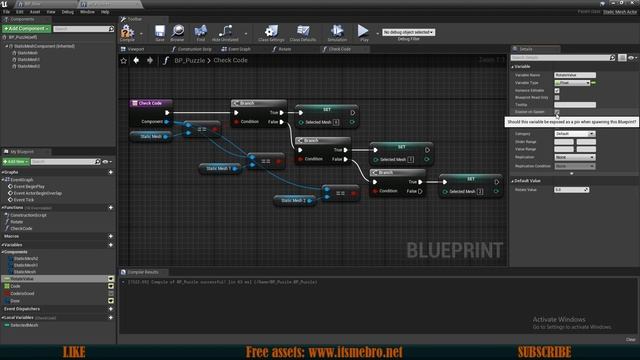Image resolution: width=640 pixels, height=360 pixels.
Task: Click the Rotate Value default number field
Action: pyautogui.click(x=571, y=190)
